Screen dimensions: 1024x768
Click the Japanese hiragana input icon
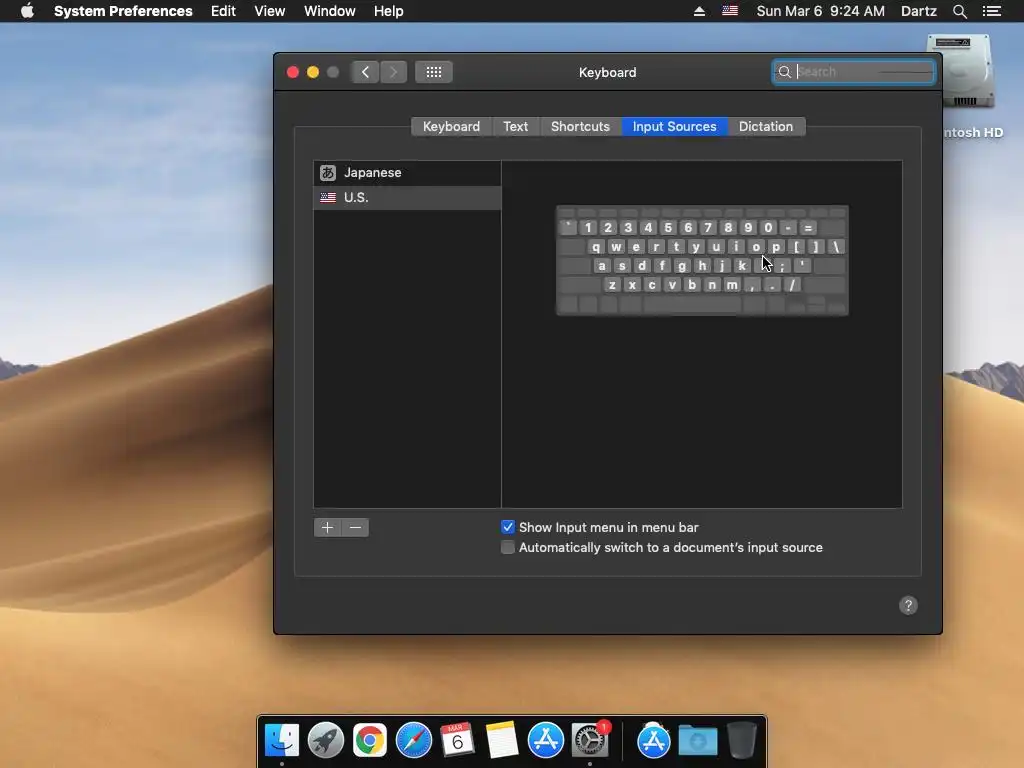pos(328,172)
